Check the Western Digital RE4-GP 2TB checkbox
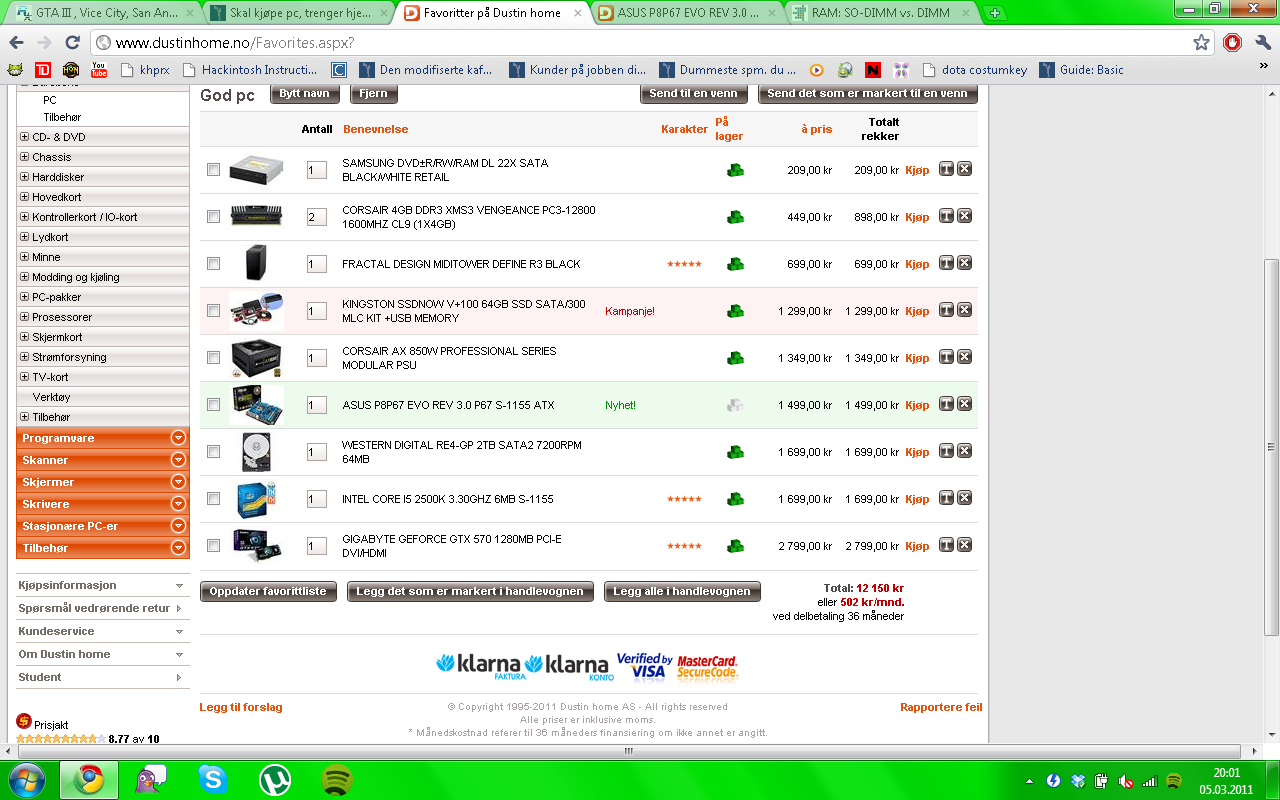Screen dimensions: 1280x800 tap(213, 452)
